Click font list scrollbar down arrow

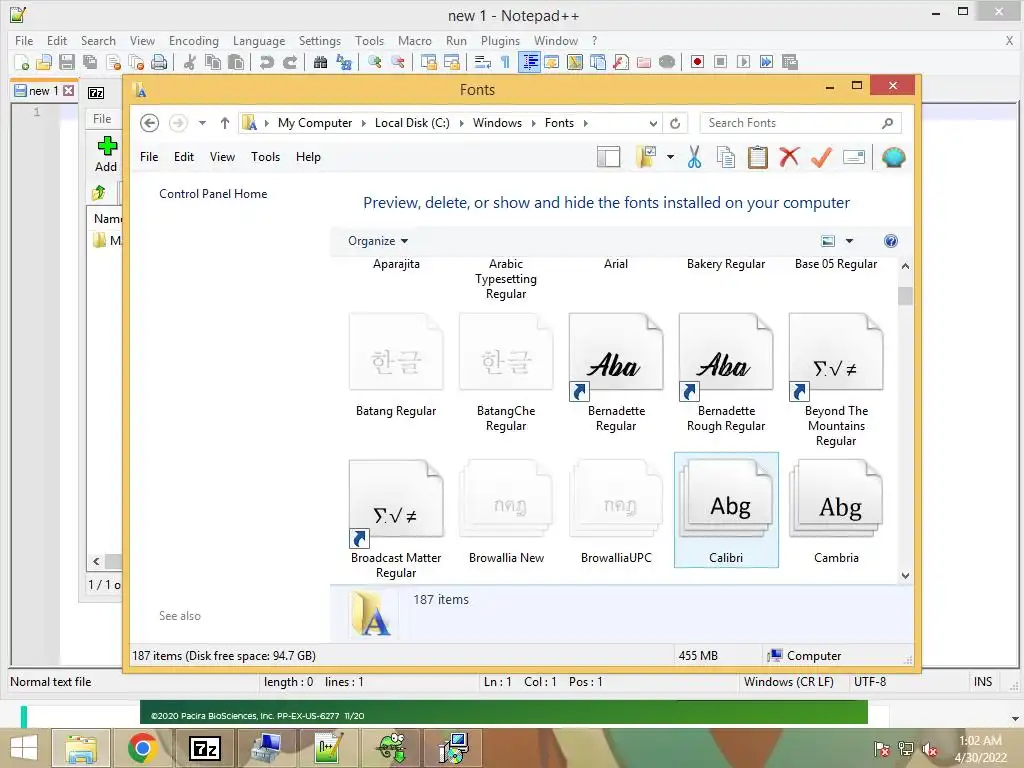pyautogui.click(x=905, y=575)
